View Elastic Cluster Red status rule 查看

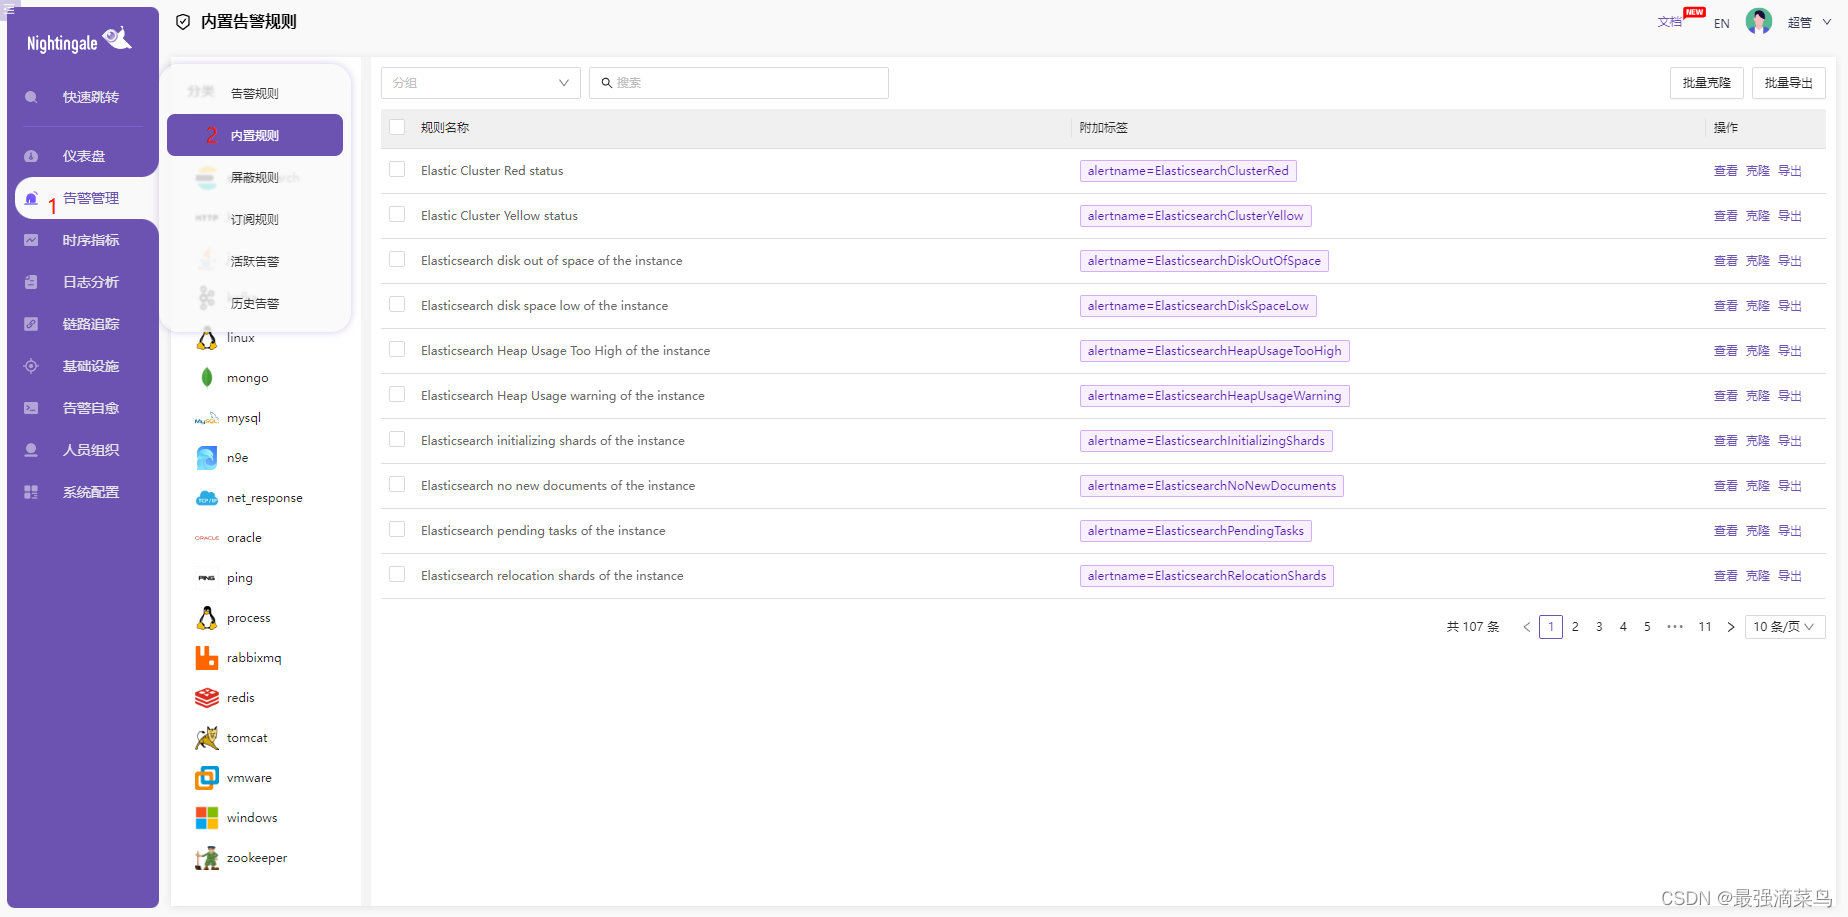(1726, 171)
